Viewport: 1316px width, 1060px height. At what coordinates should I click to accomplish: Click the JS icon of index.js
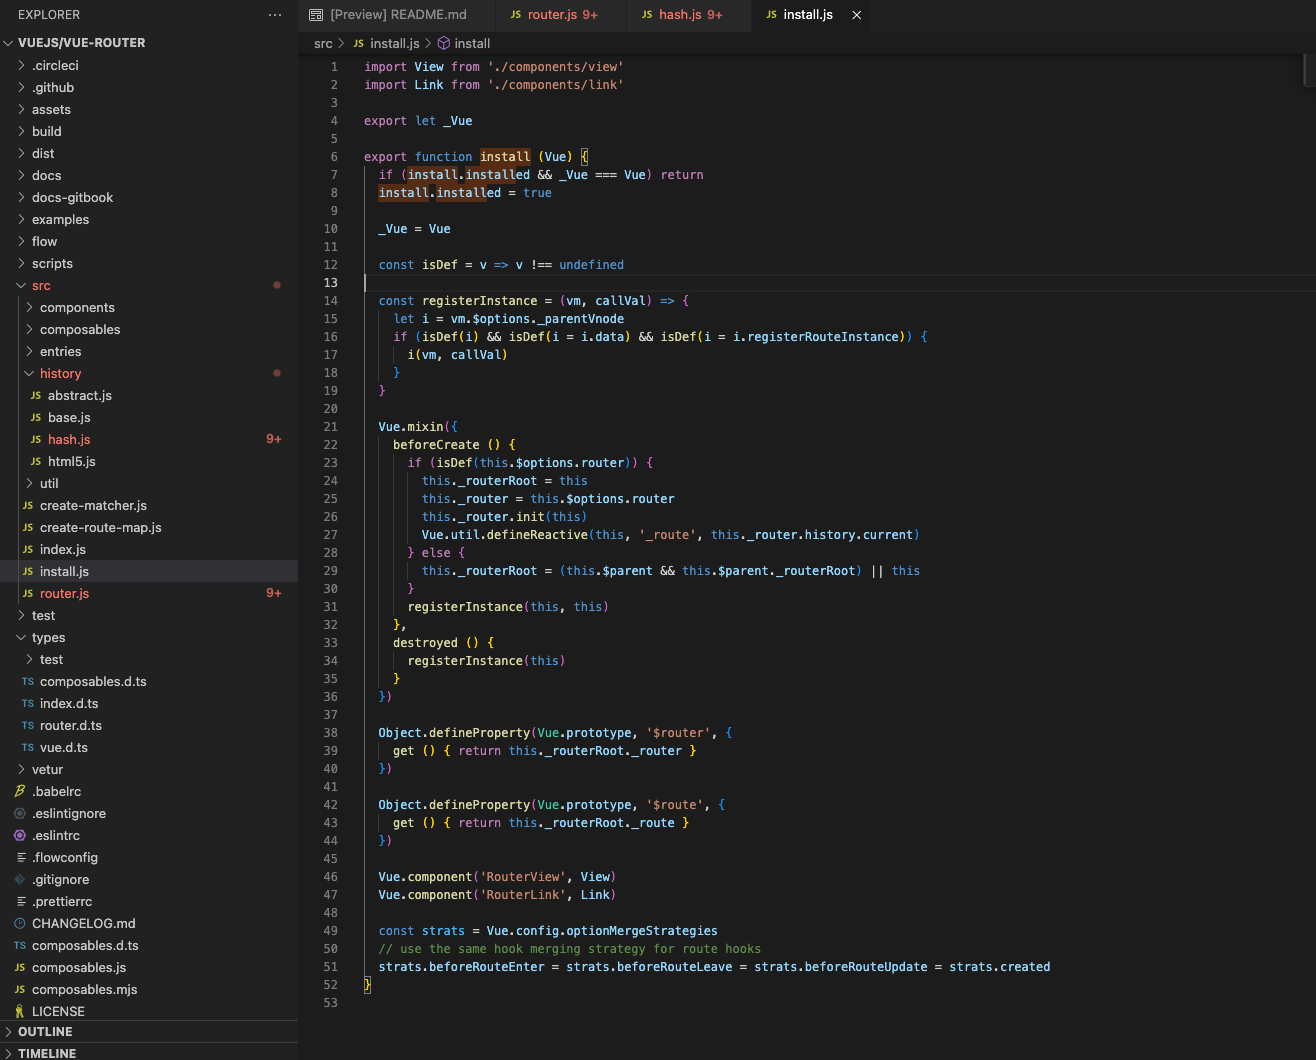28,550
